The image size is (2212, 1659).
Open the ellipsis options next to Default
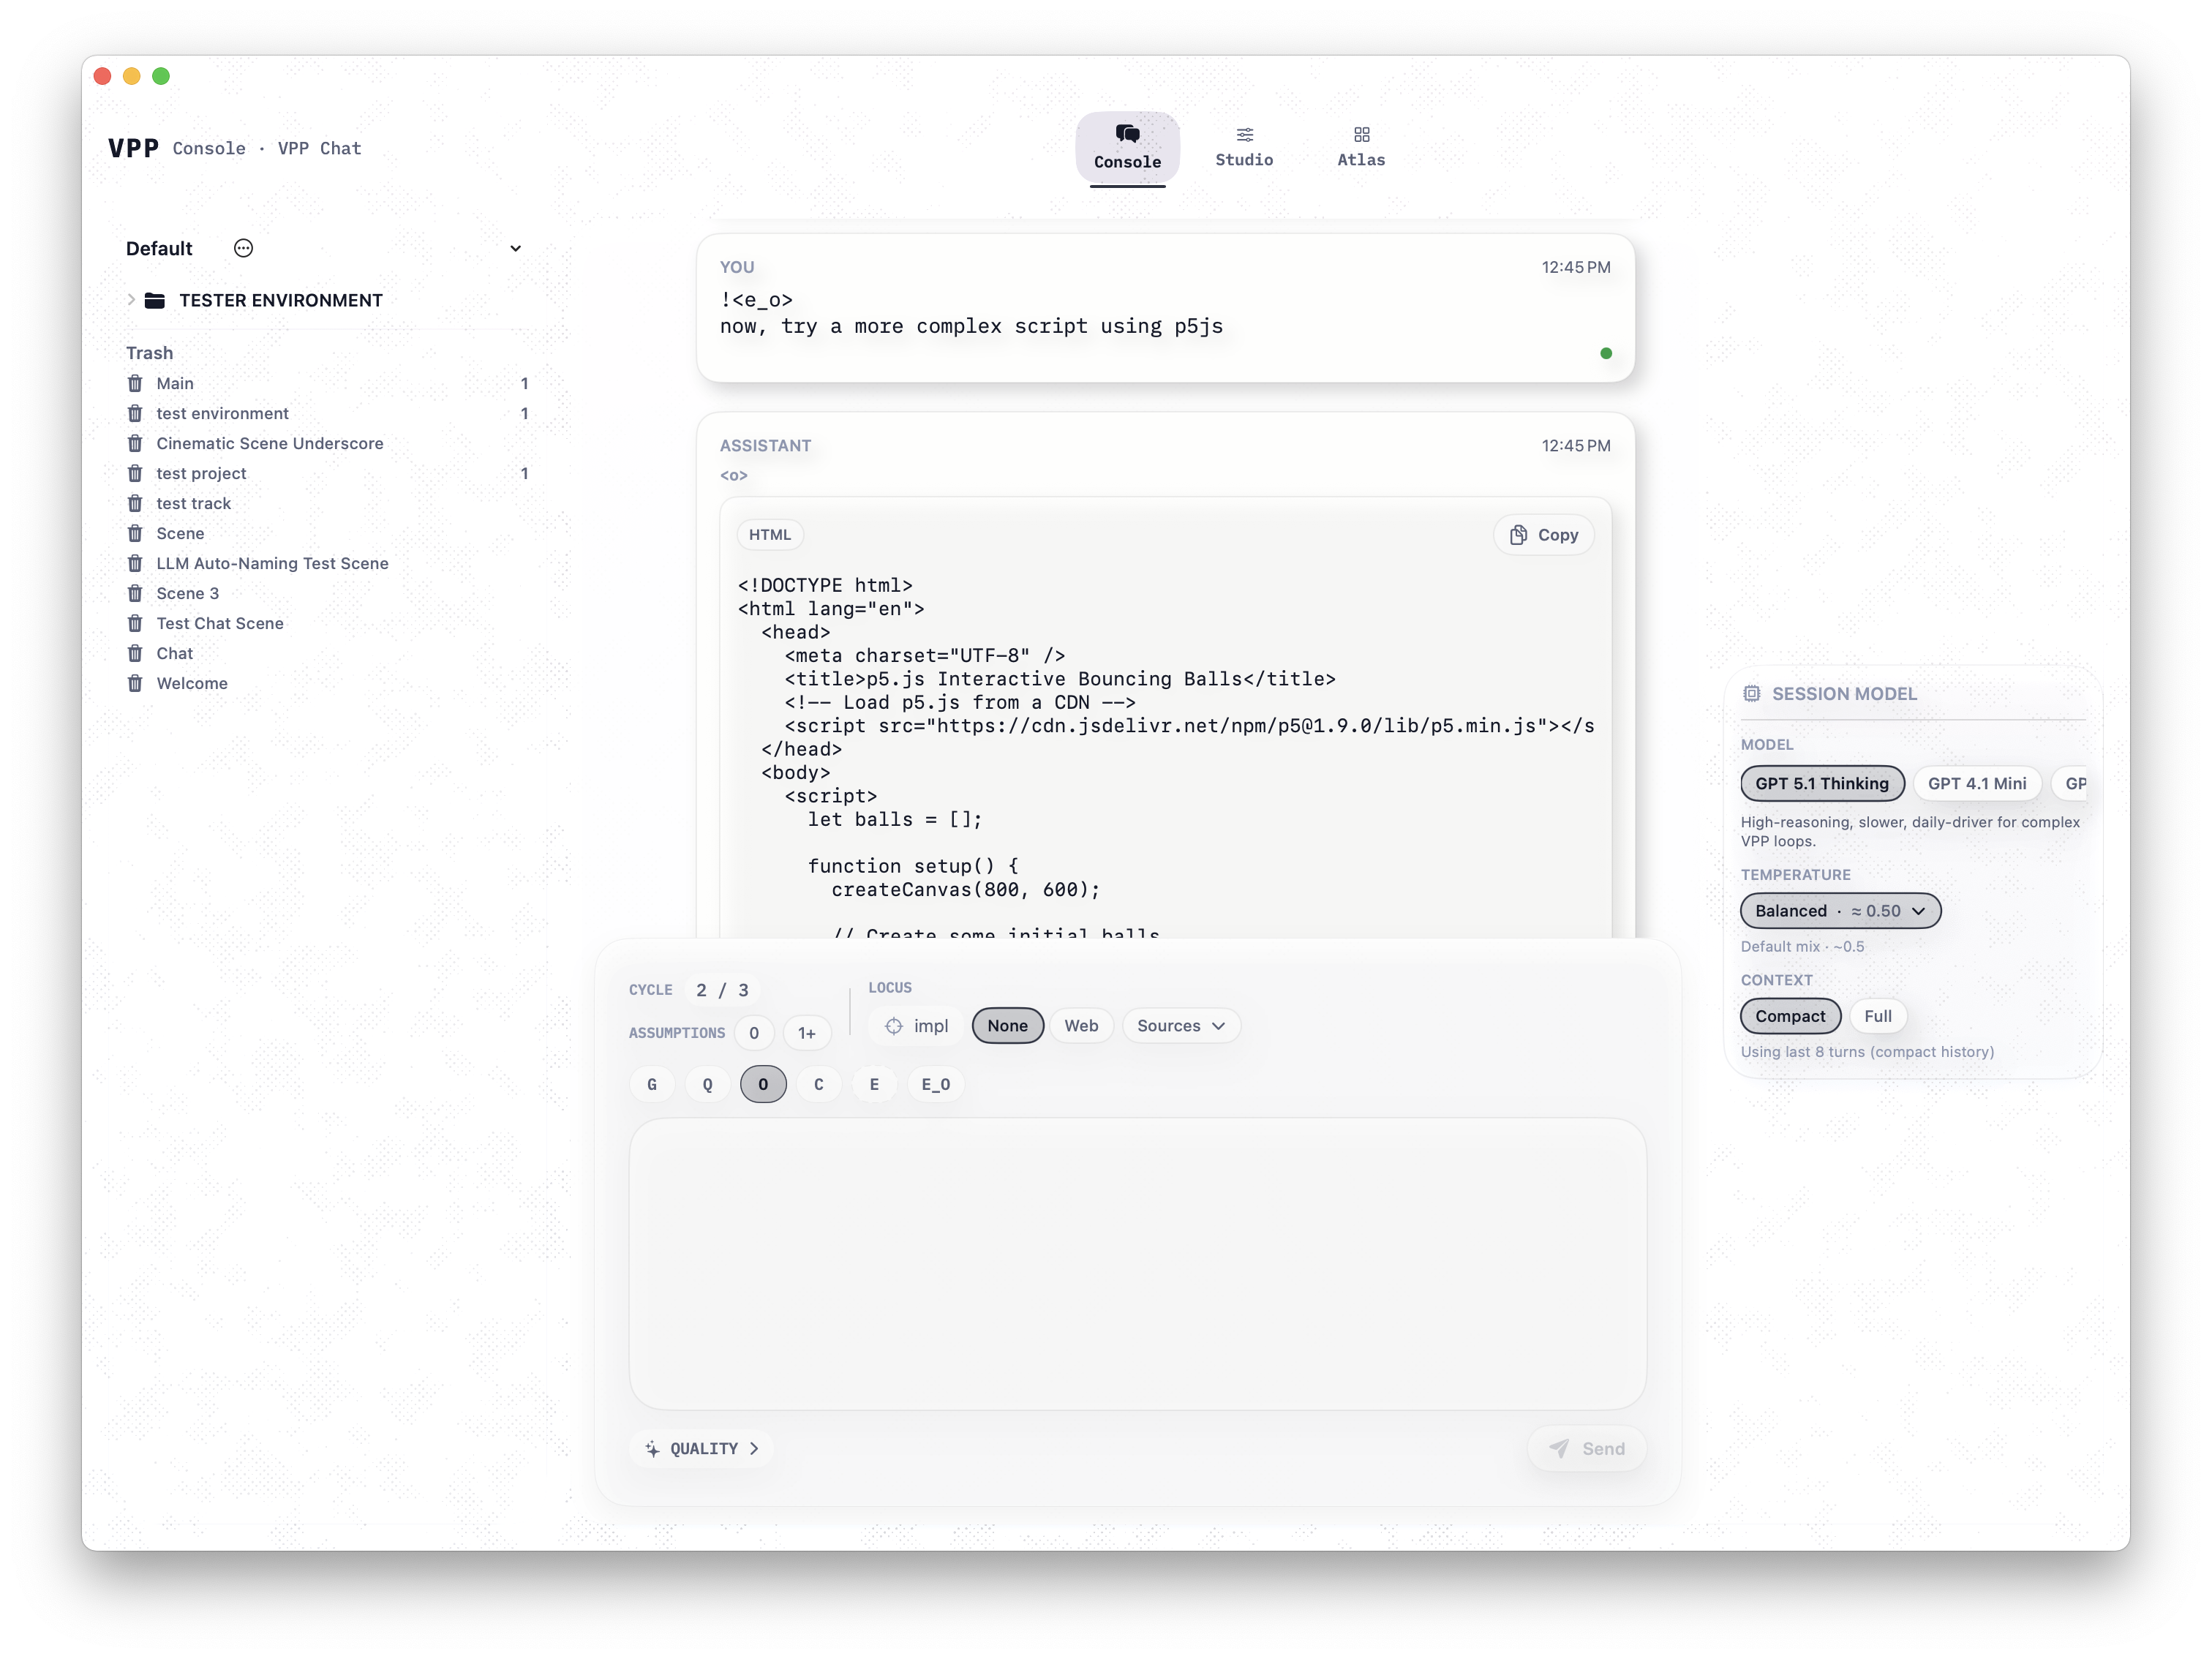(x=243, y=248)
